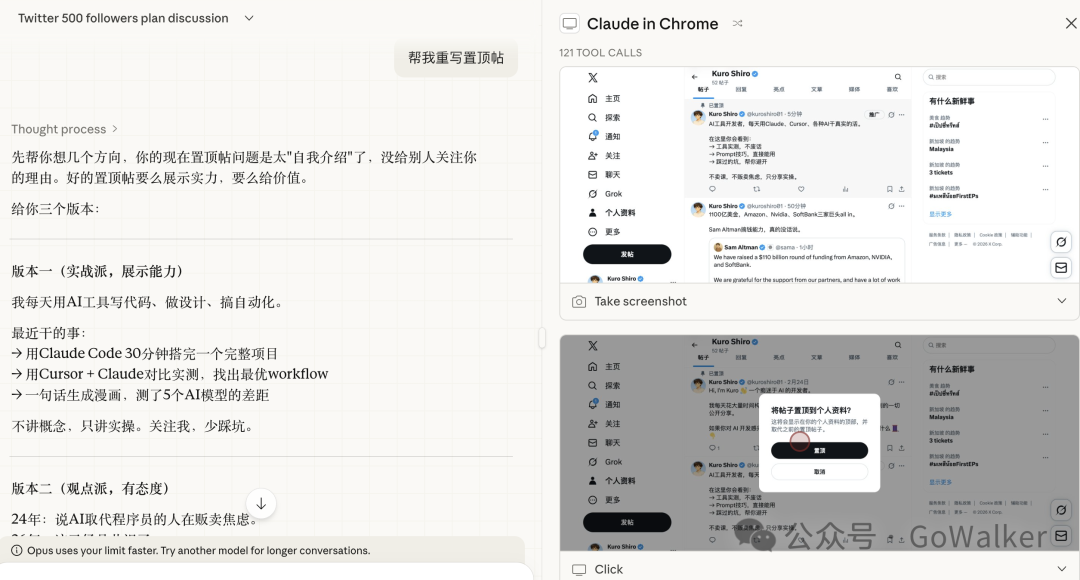Click the 置顶 confirm button in the dialog
Image resolution: width=1080 pixels, height=580 pixels.
point(819,450)
